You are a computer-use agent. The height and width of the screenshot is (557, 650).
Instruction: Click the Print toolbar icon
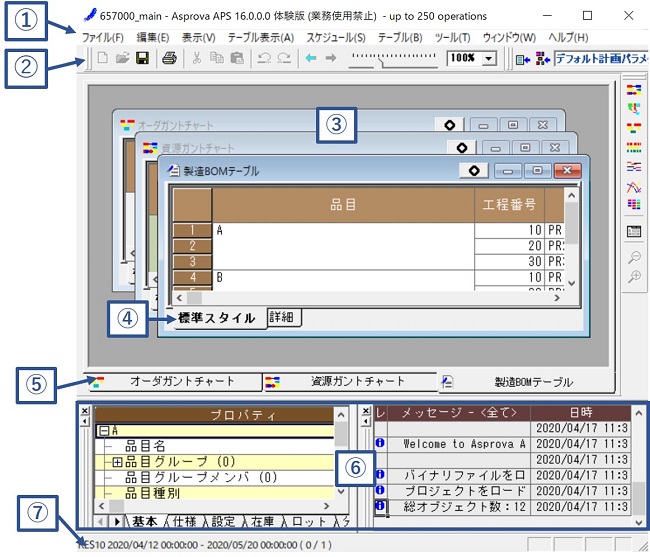tap(169, 58)
